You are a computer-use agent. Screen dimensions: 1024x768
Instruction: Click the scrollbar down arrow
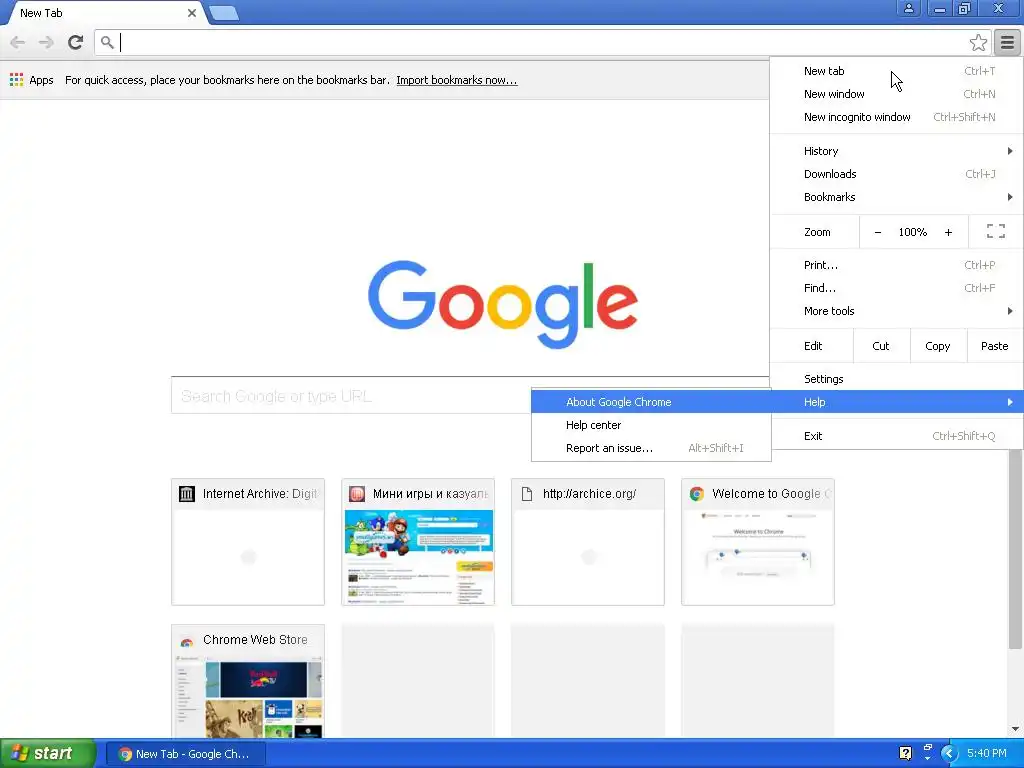click(1016, 729)
